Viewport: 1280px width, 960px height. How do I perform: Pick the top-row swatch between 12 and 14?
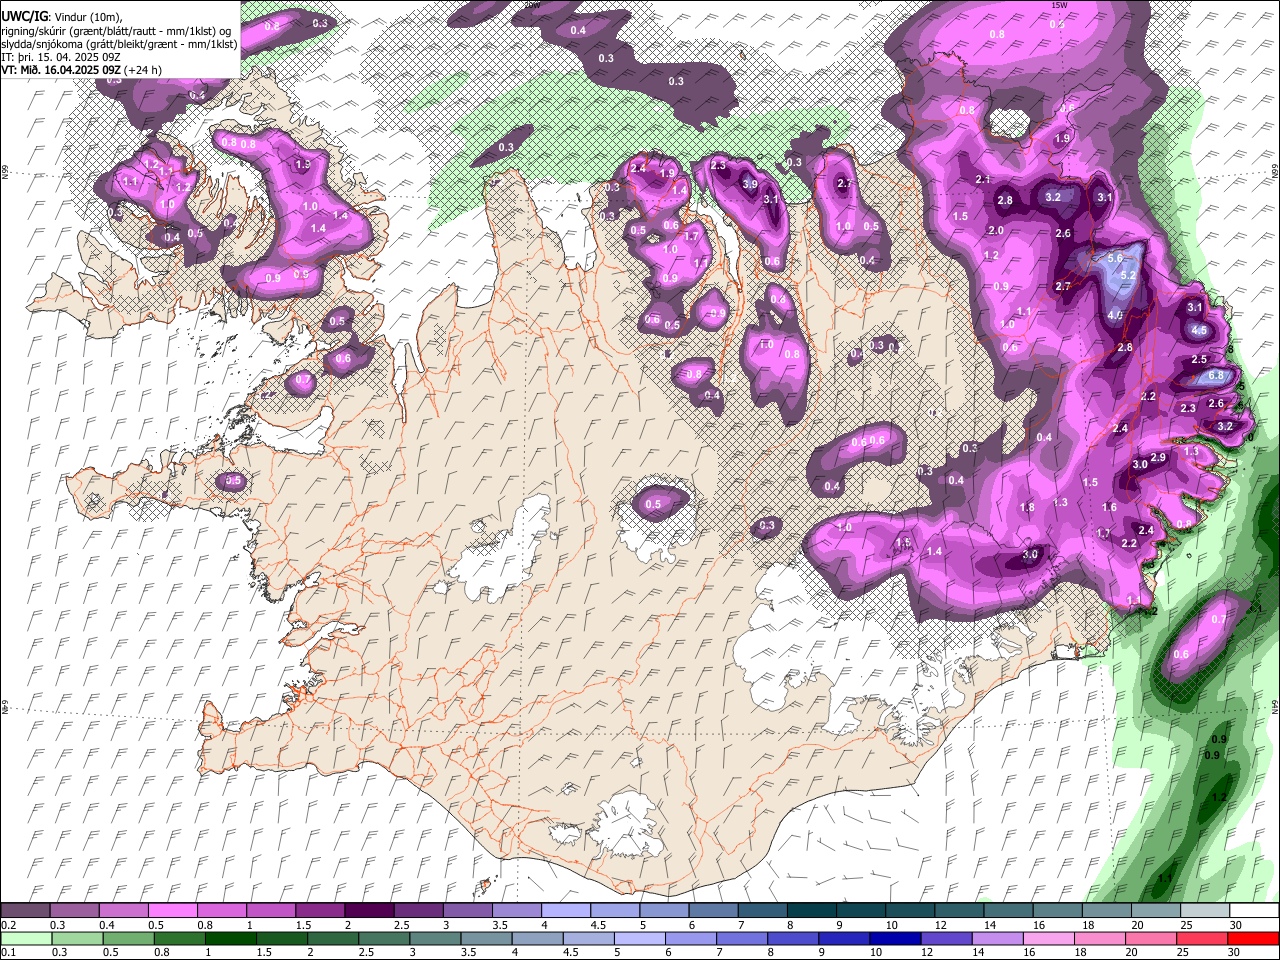point(960,911)
